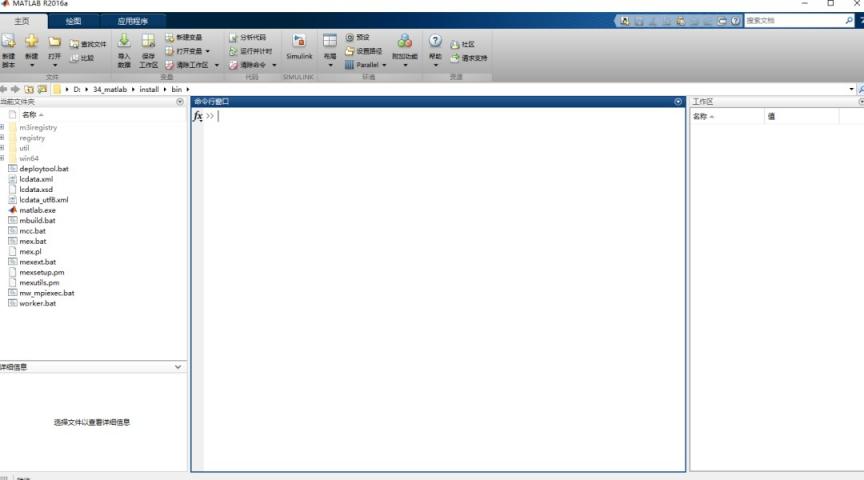Click bin in the path breadcrumb

coord(176,89)
